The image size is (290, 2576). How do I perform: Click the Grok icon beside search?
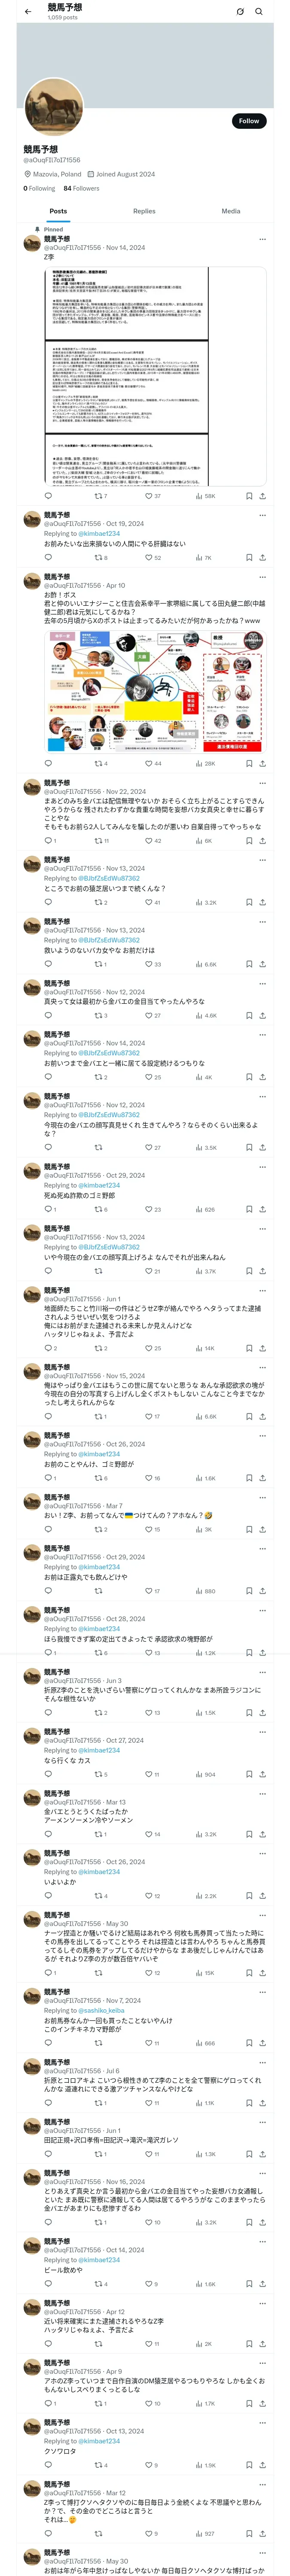coord(240,12)
